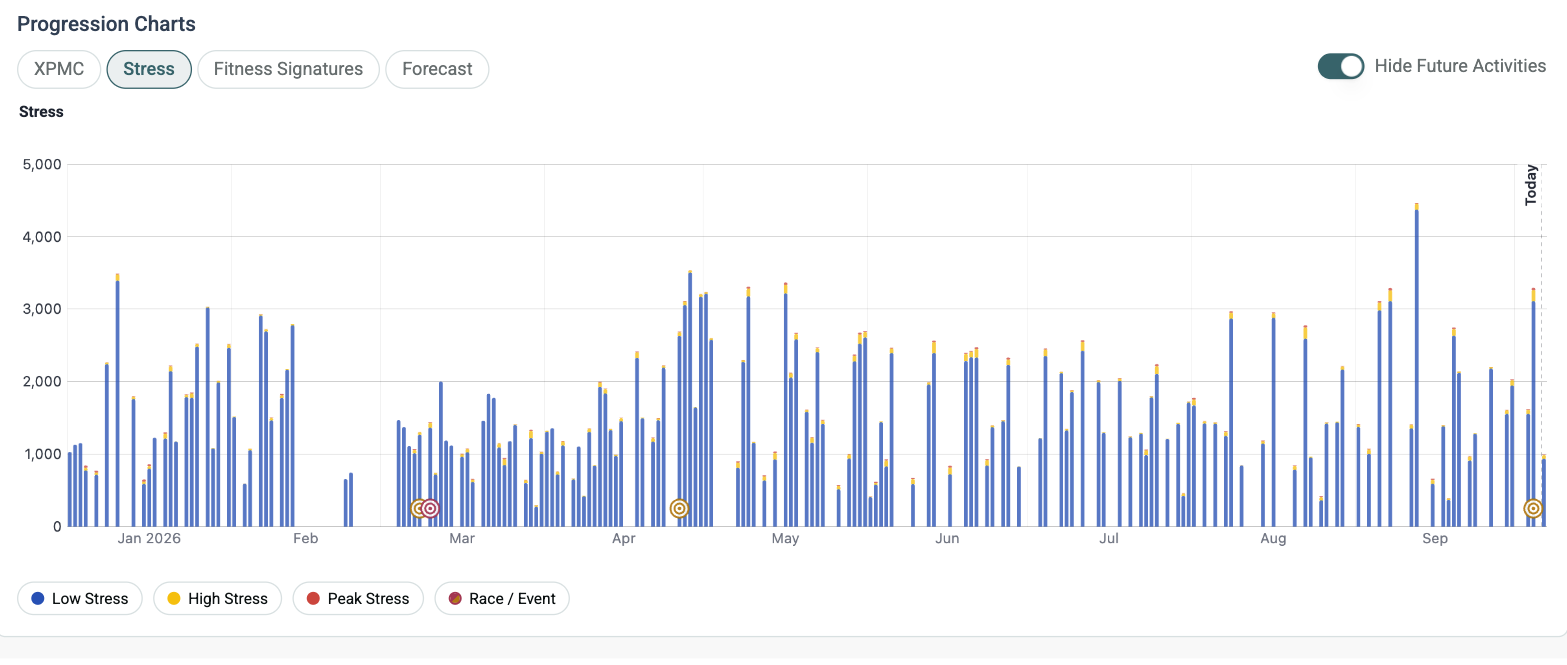Click the Jan 2026 axis label
Viewport: 1567px width, 665px height.
pyautogui.click(x=149, y=539)
